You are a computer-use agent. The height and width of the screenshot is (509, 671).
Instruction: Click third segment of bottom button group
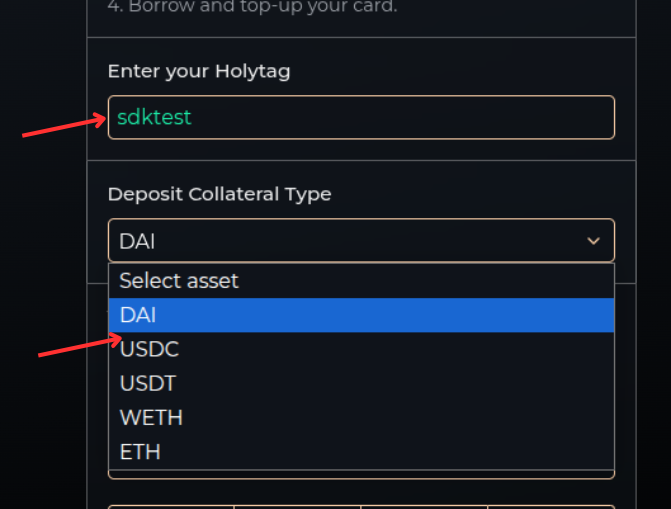424,507
